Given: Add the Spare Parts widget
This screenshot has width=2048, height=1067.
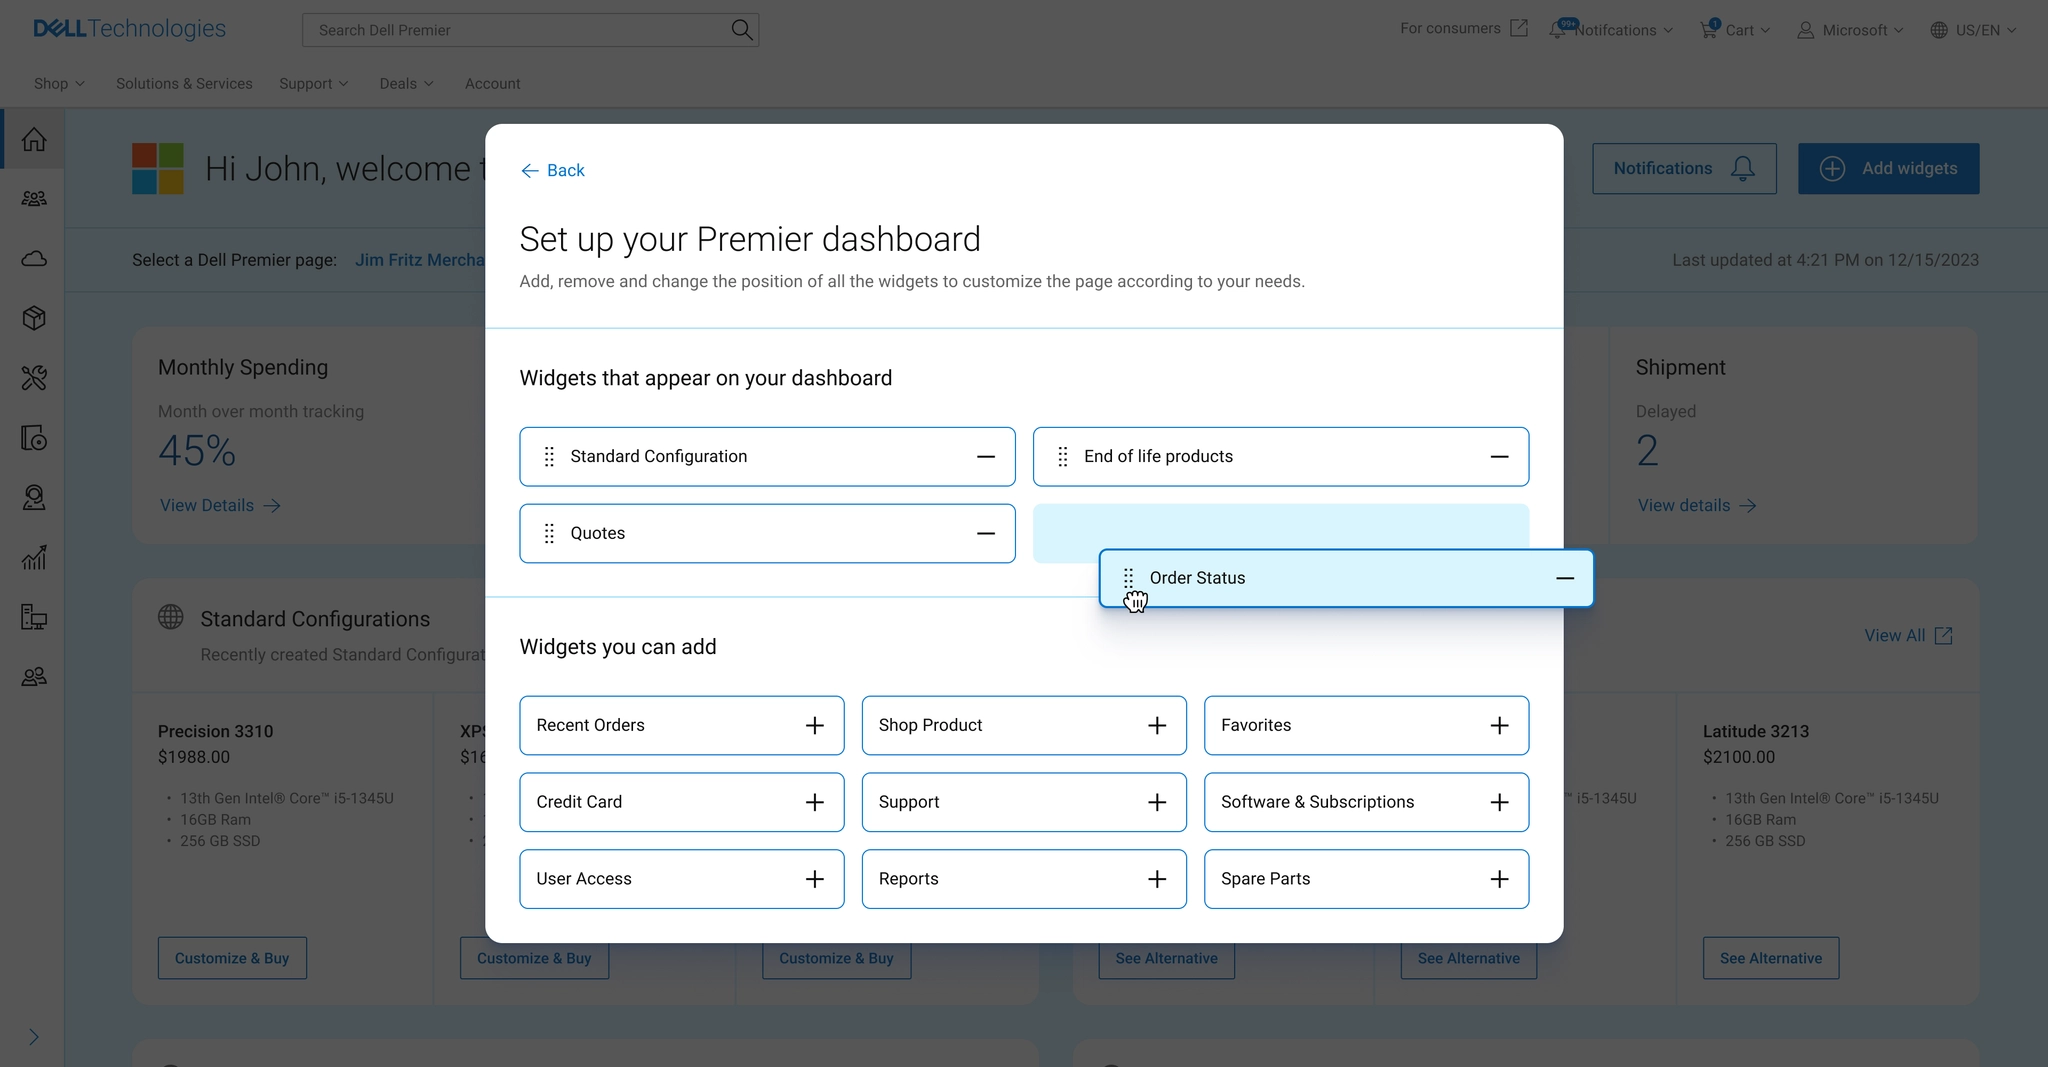Looking at the screenshot, I should pyautogui.click(x=1499, y=879).
